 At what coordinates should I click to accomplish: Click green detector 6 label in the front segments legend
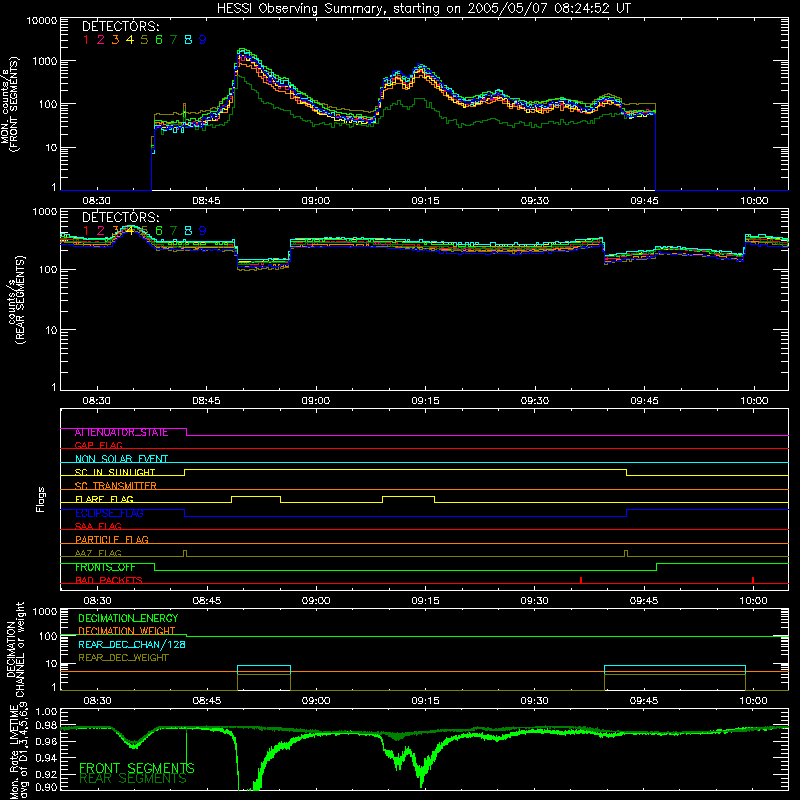click(159, 39)
